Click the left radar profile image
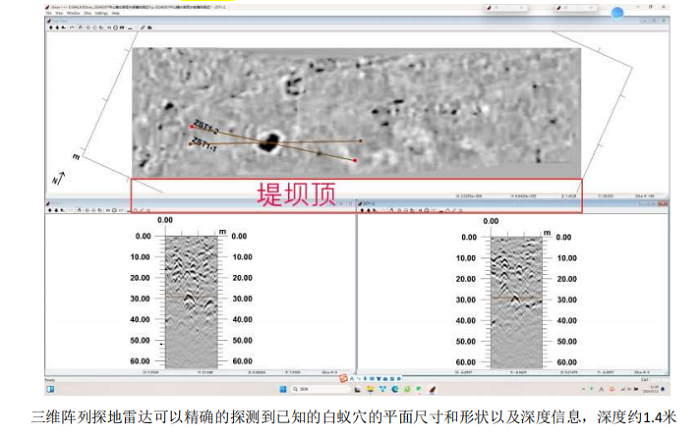700x438 pixels. pos(186,299)
